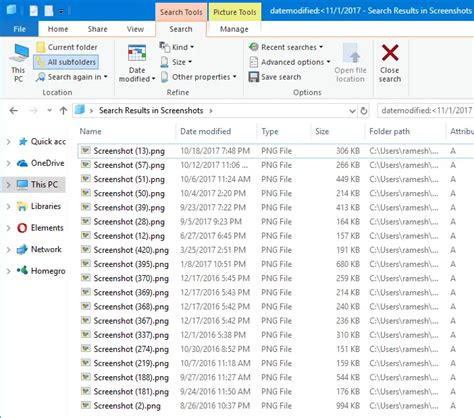The image size is (474, 418).
Task: Expand the This PC tree node
Action: pyautogui.click(x=9, y=185)
